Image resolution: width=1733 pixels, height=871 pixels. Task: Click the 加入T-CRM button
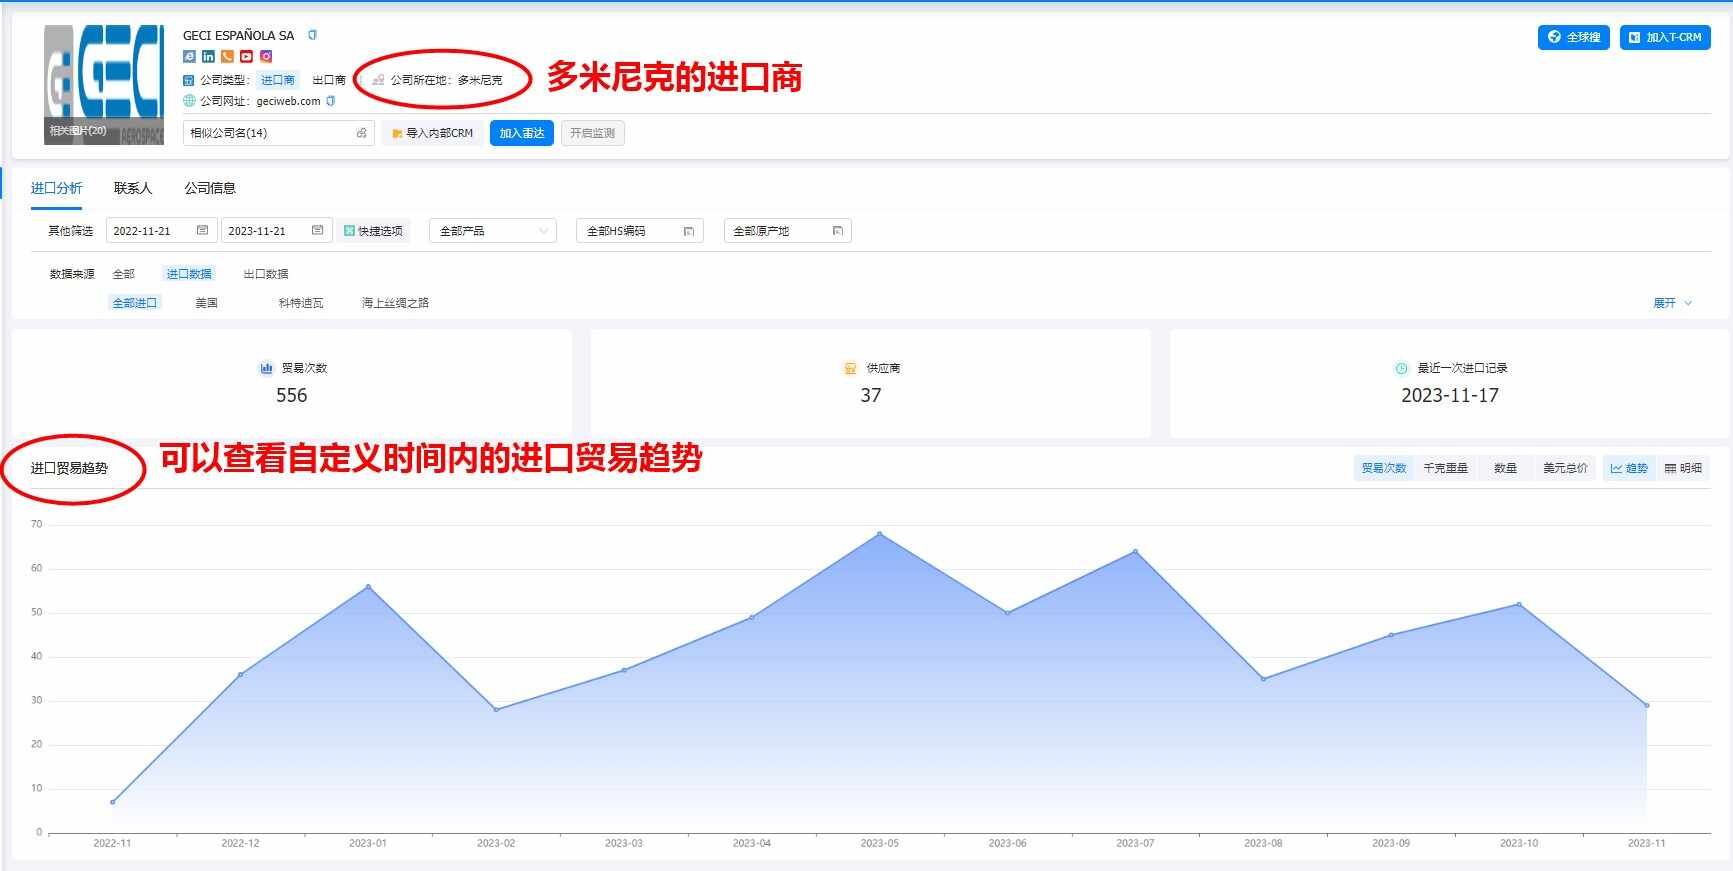tap(1665, 37)
